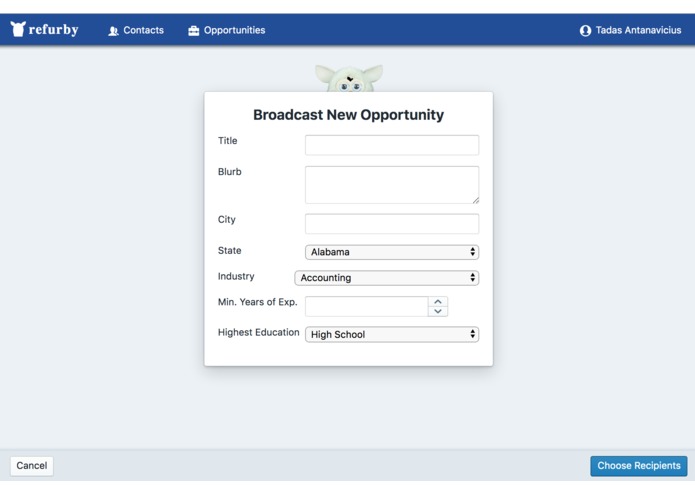Open the State dropdown showing Alabama

[392, 252]
